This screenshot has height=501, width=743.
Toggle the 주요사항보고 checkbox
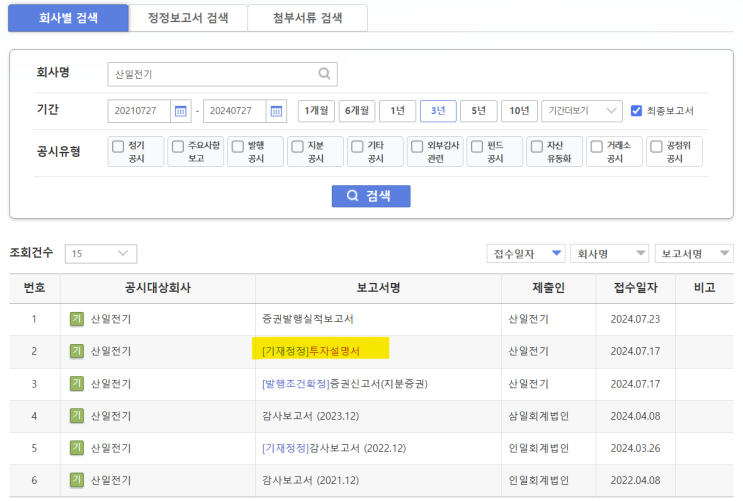coord(178,146)
